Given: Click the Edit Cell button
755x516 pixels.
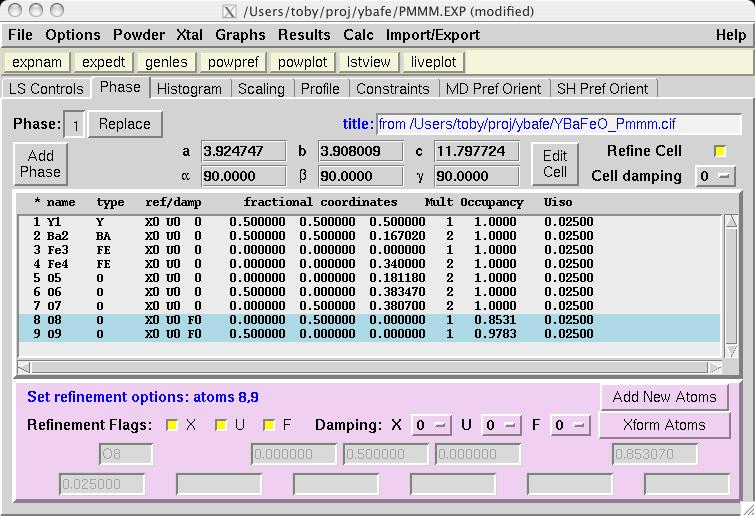Looking at the screenshot, I should point(555,164).
